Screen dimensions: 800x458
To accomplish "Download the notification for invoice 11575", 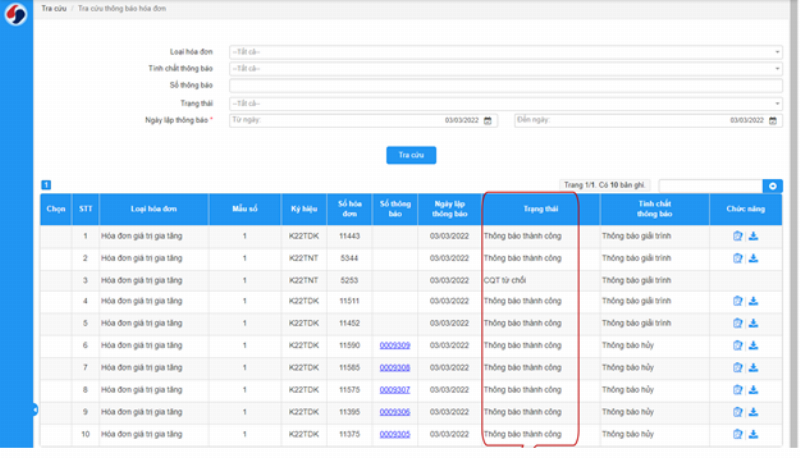I will pyautogui.click(x=753, y=390).
